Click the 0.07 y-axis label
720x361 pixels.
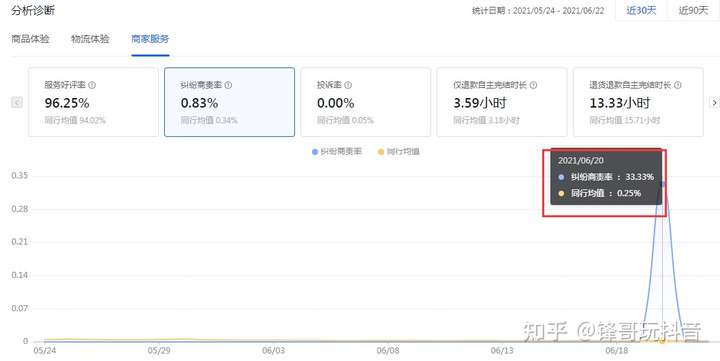(20, 308)
